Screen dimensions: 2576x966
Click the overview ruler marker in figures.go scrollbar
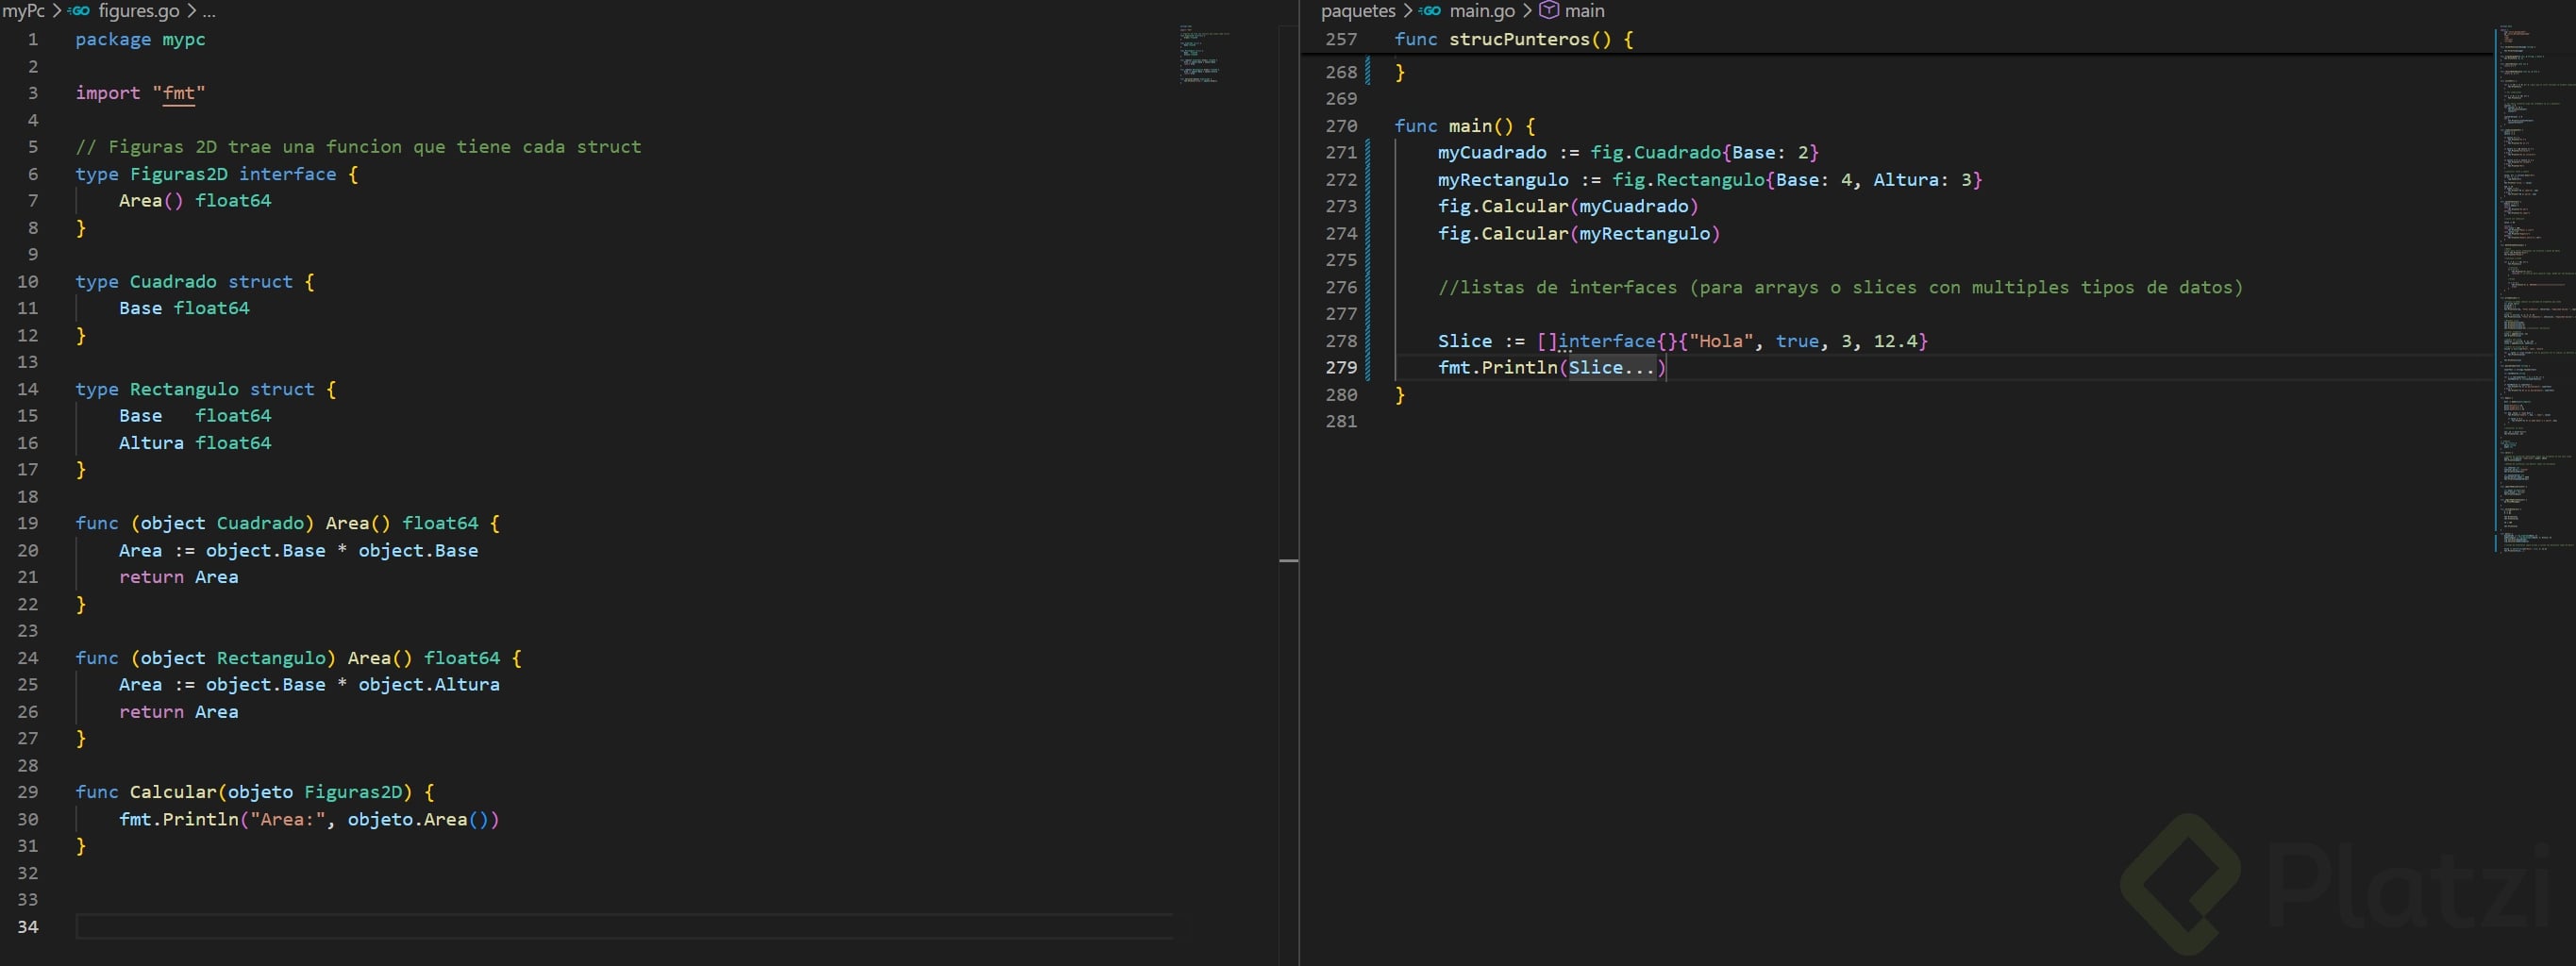1289,560
